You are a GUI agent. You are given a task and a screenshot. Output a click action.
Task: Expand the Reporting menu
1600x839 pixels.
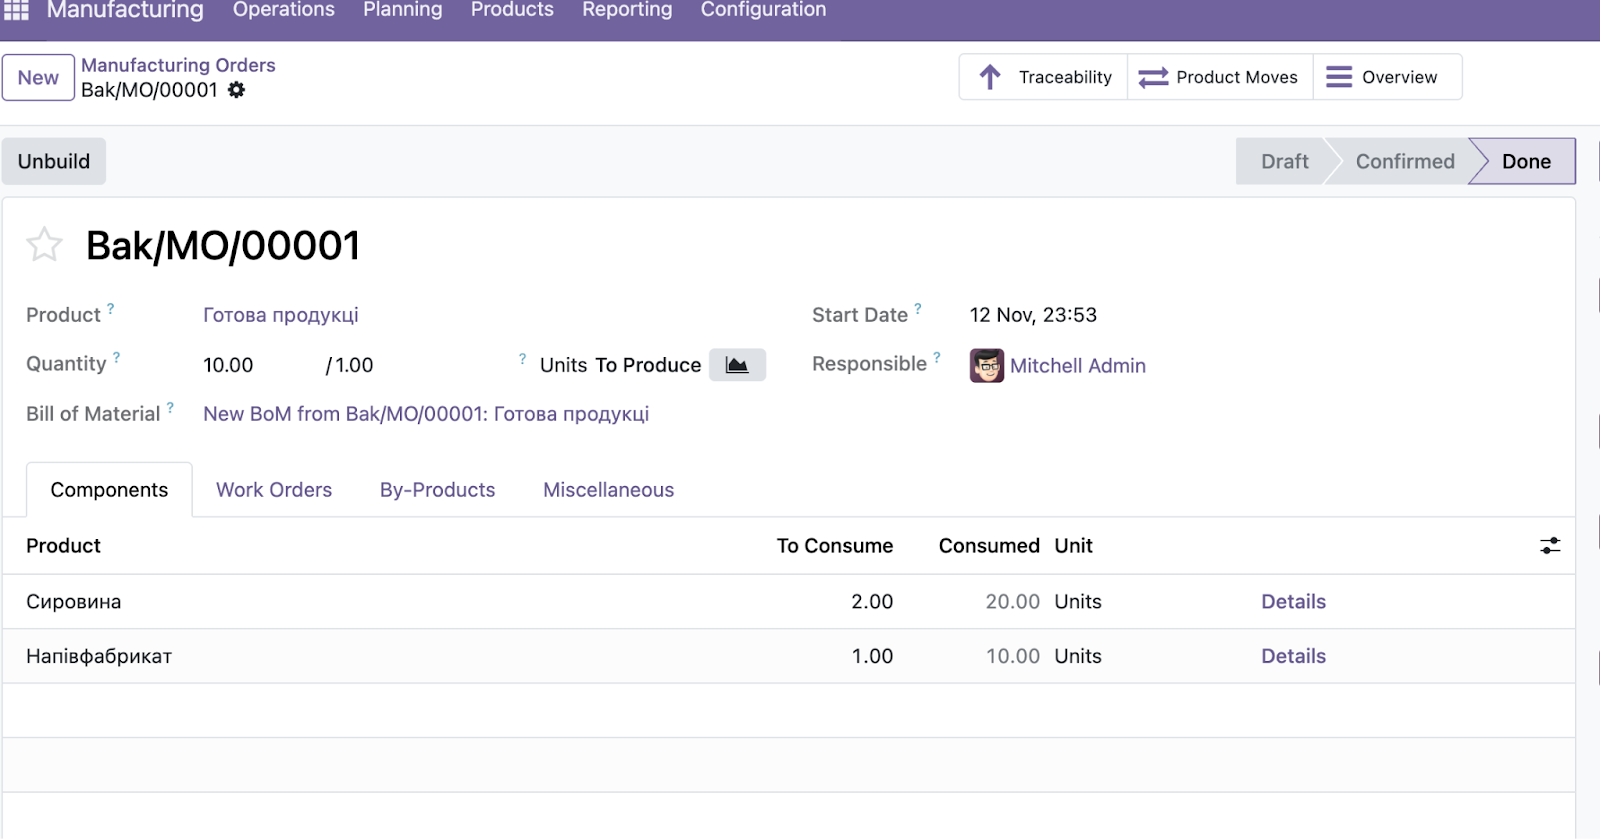tap(627, 10)
